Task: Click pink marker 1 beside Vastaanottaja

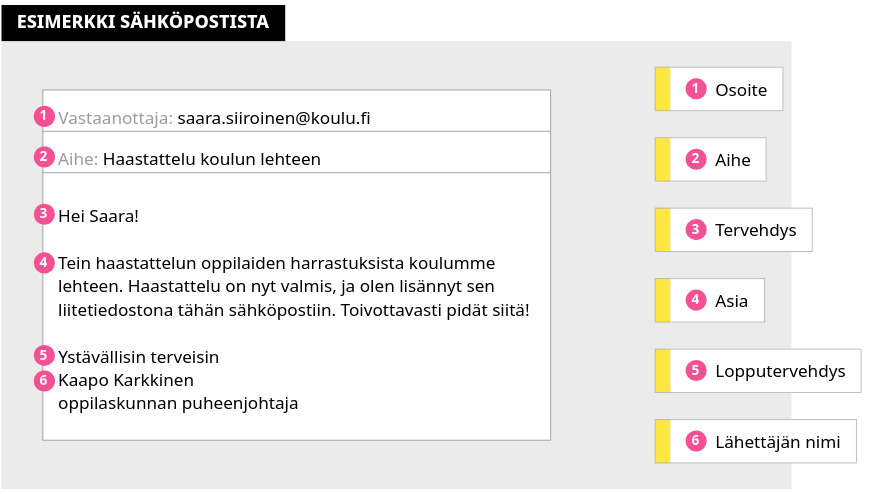Action: [x=43, y=115]
